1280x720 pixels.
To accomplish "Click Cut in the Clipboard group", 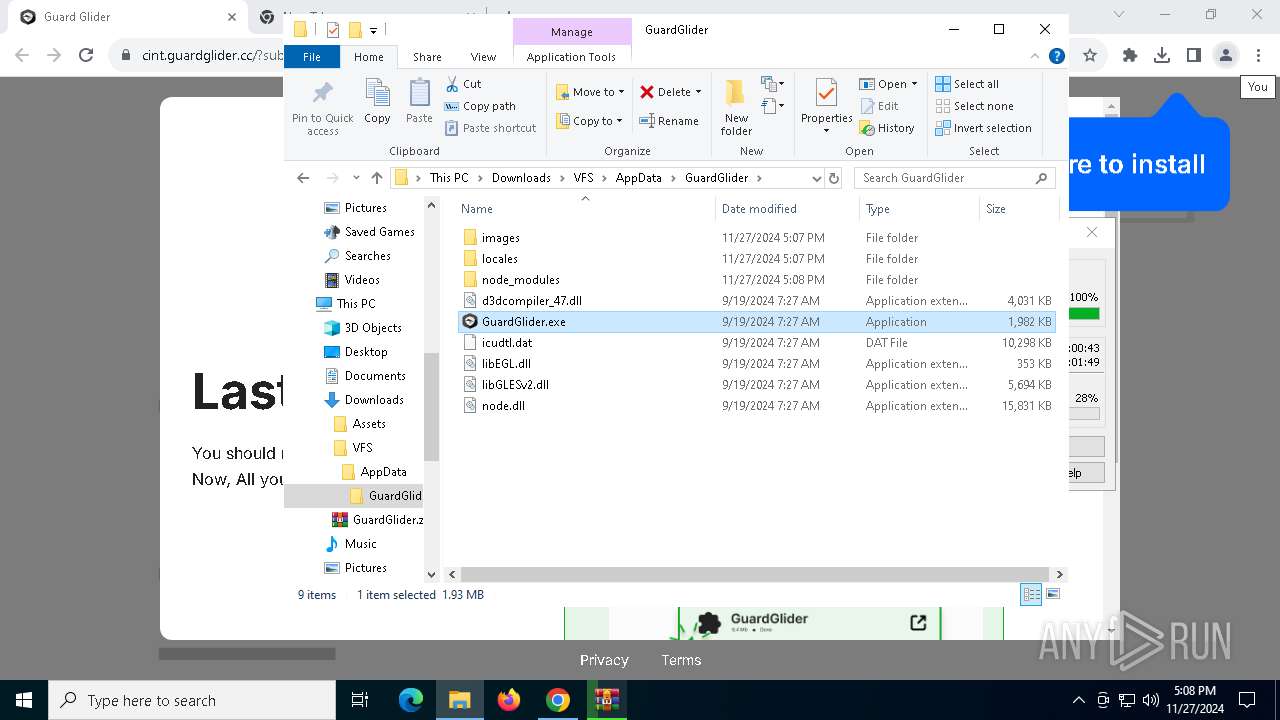I will coord(463,84).
